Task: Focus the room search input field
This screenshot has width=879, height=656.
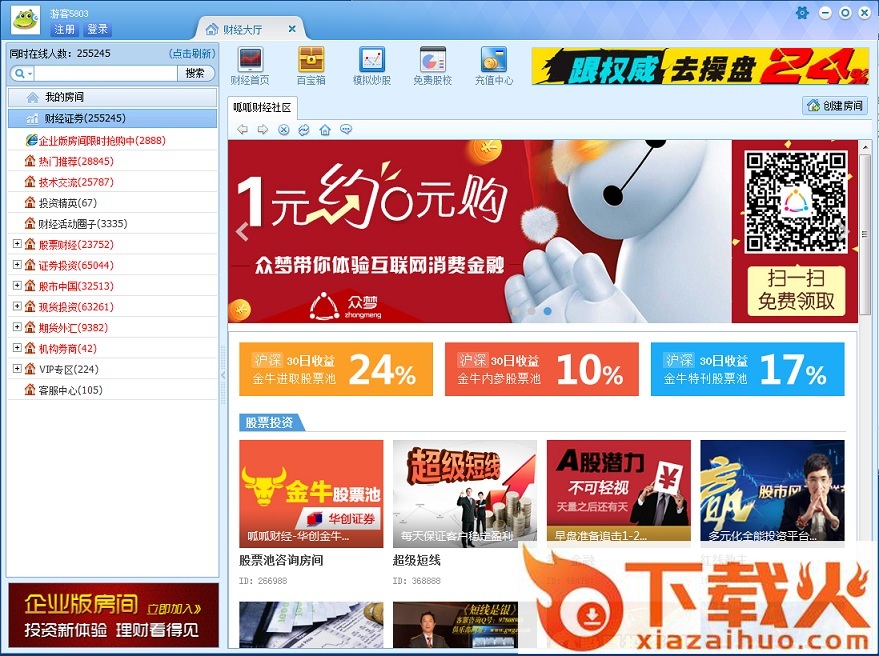Action: tap(105, 73)
